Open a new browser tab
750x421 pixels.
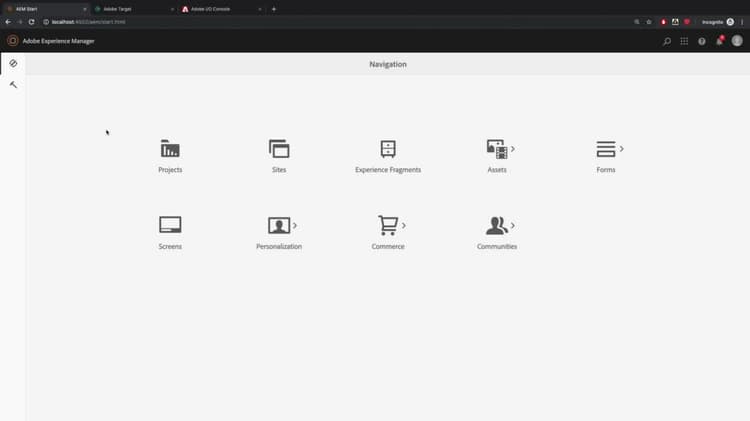coord(274,9)
